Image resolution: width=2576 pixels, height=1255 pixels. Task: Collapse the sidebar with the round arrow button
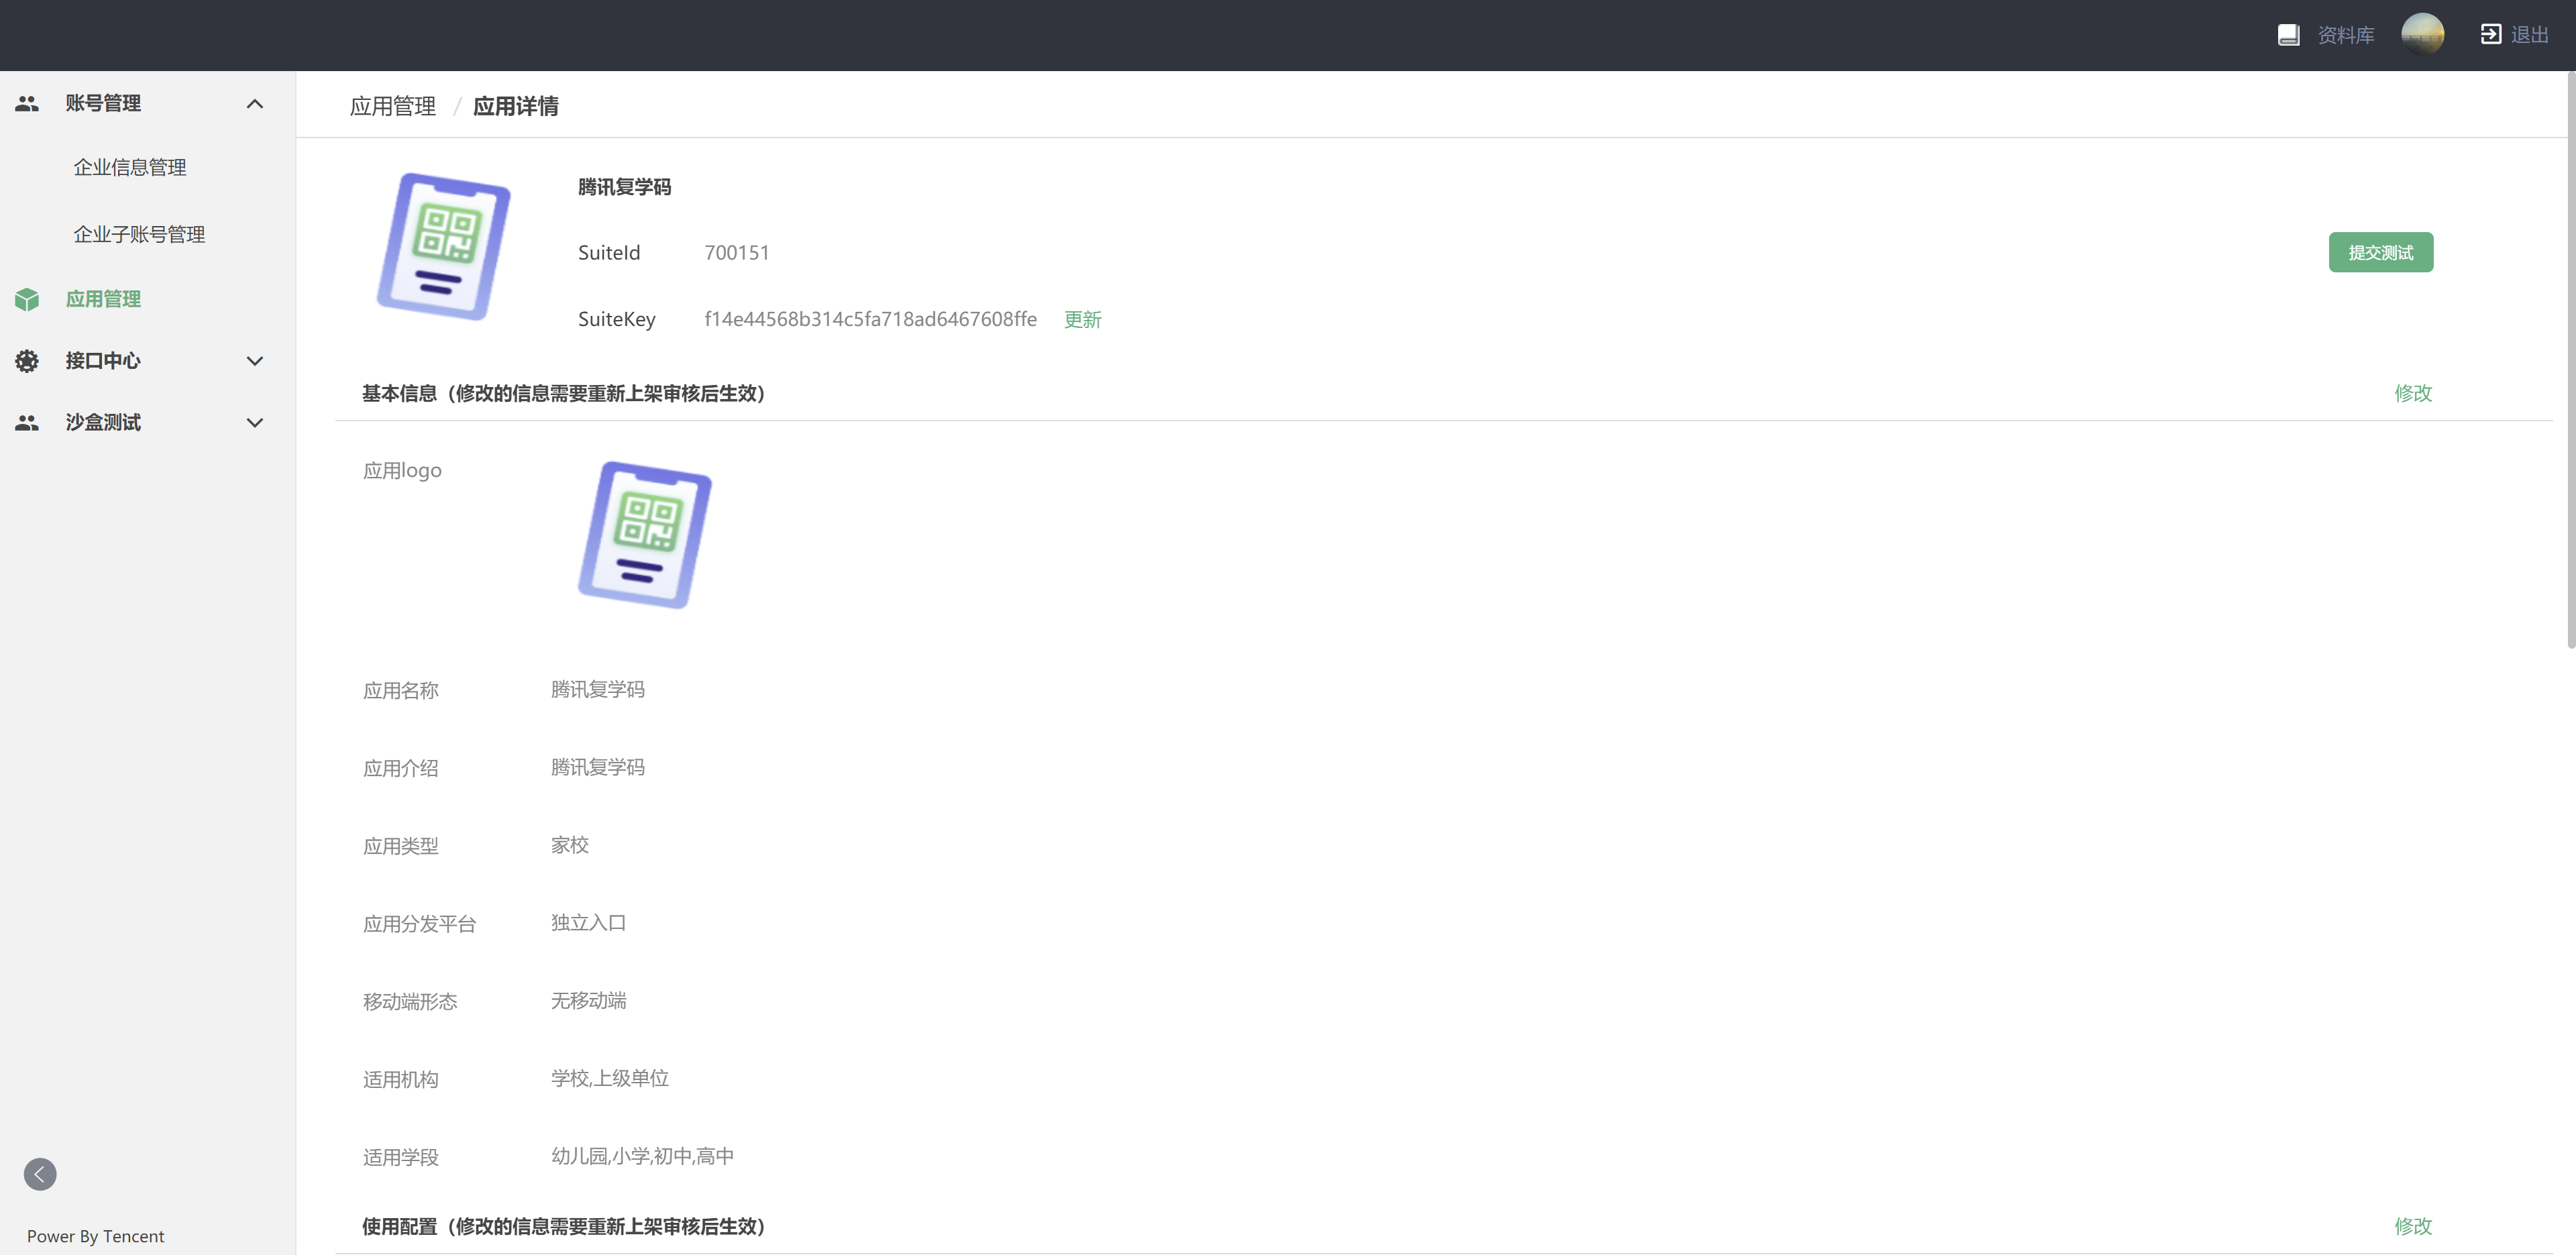(x=40, y=1174)
